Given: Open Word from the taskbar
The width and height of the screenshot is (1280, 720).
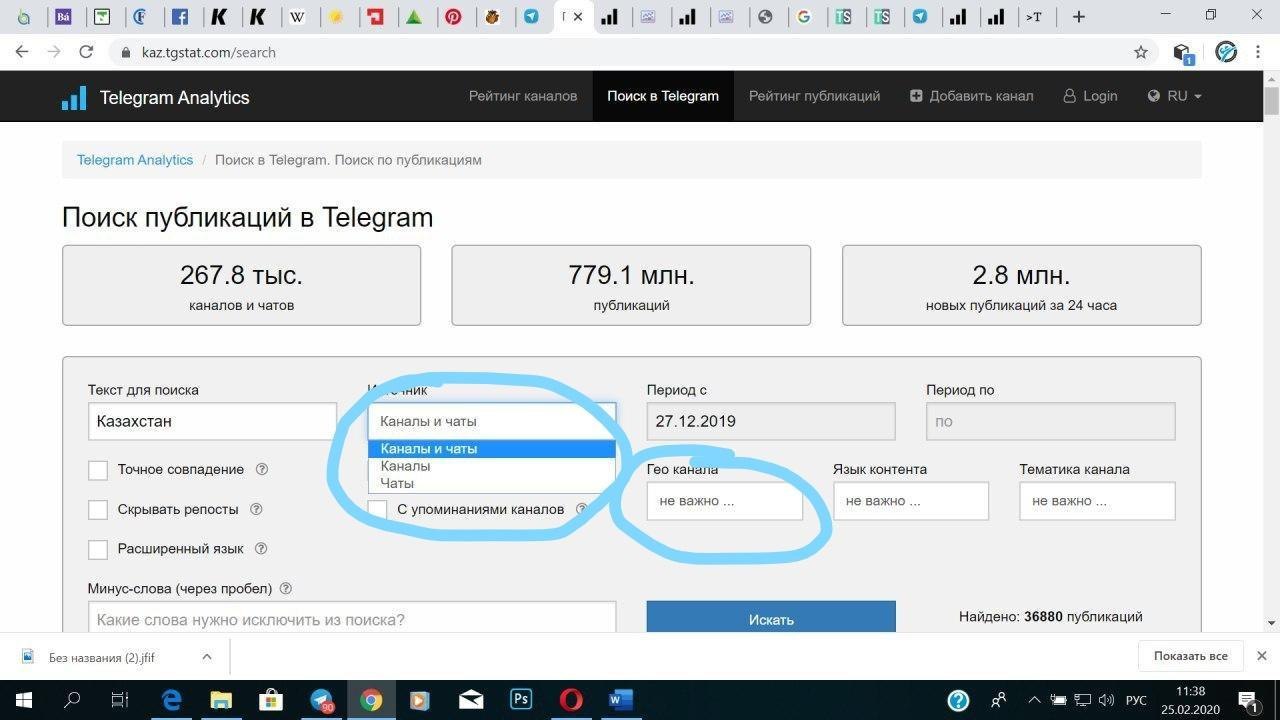Looking at the screenshot, I should (621, 700).
